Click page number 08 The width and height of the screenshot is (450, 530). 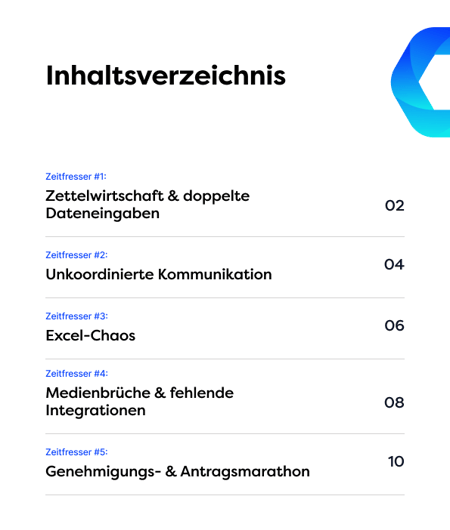click(x=394, y=403)
